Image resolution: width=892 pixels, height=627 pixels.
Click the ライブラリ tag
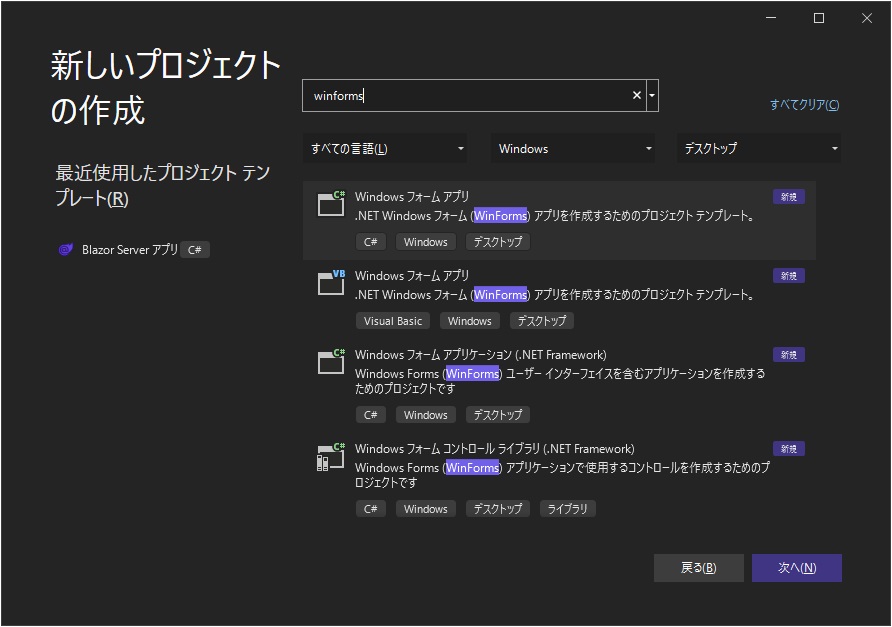(567, 509)
